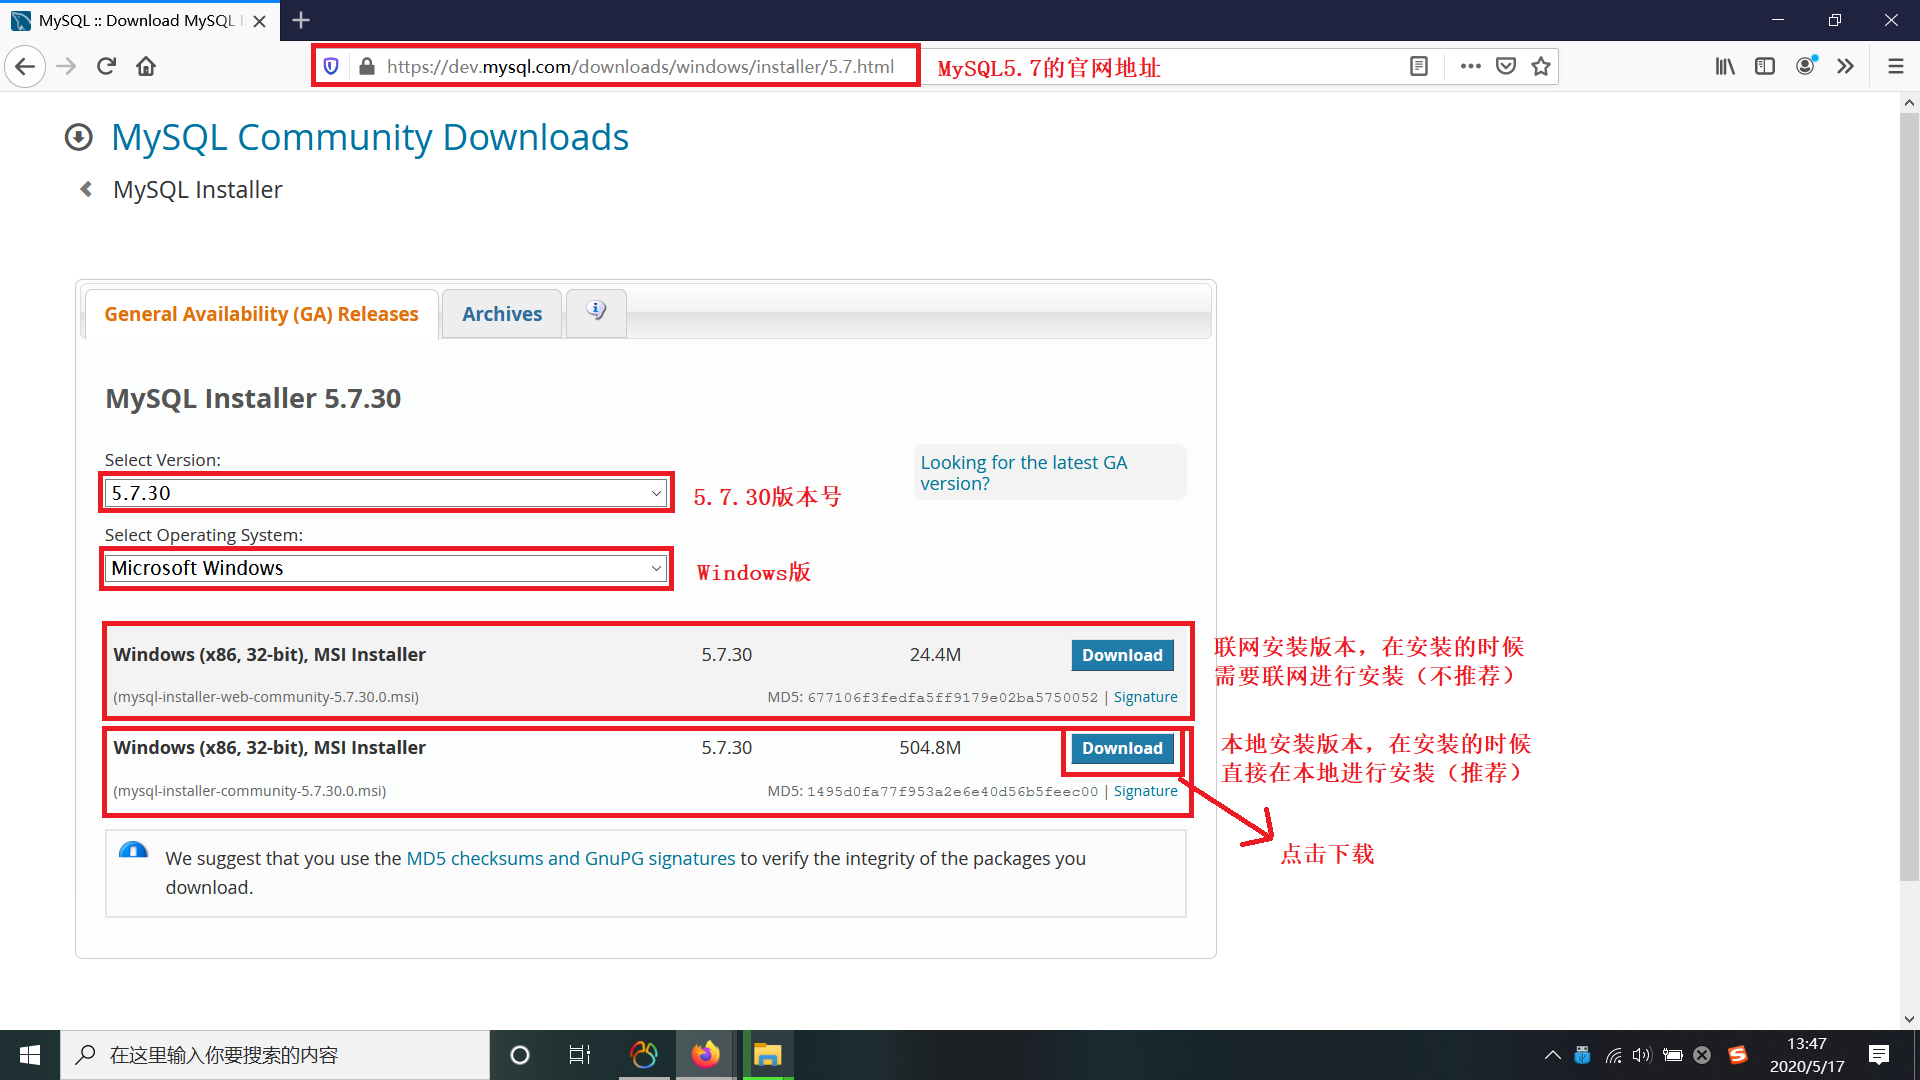
Task: Open the taskbar clock showing 13:47
Action: point(1807,1055)
